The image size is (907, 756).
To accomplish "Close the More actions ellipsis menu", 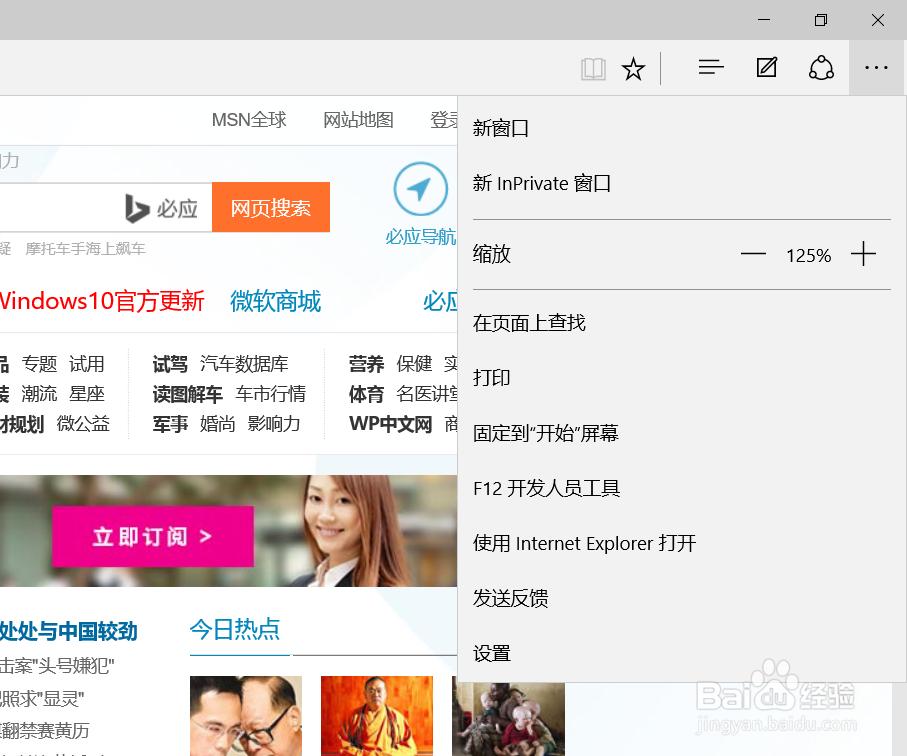I will tap(876, 68).
